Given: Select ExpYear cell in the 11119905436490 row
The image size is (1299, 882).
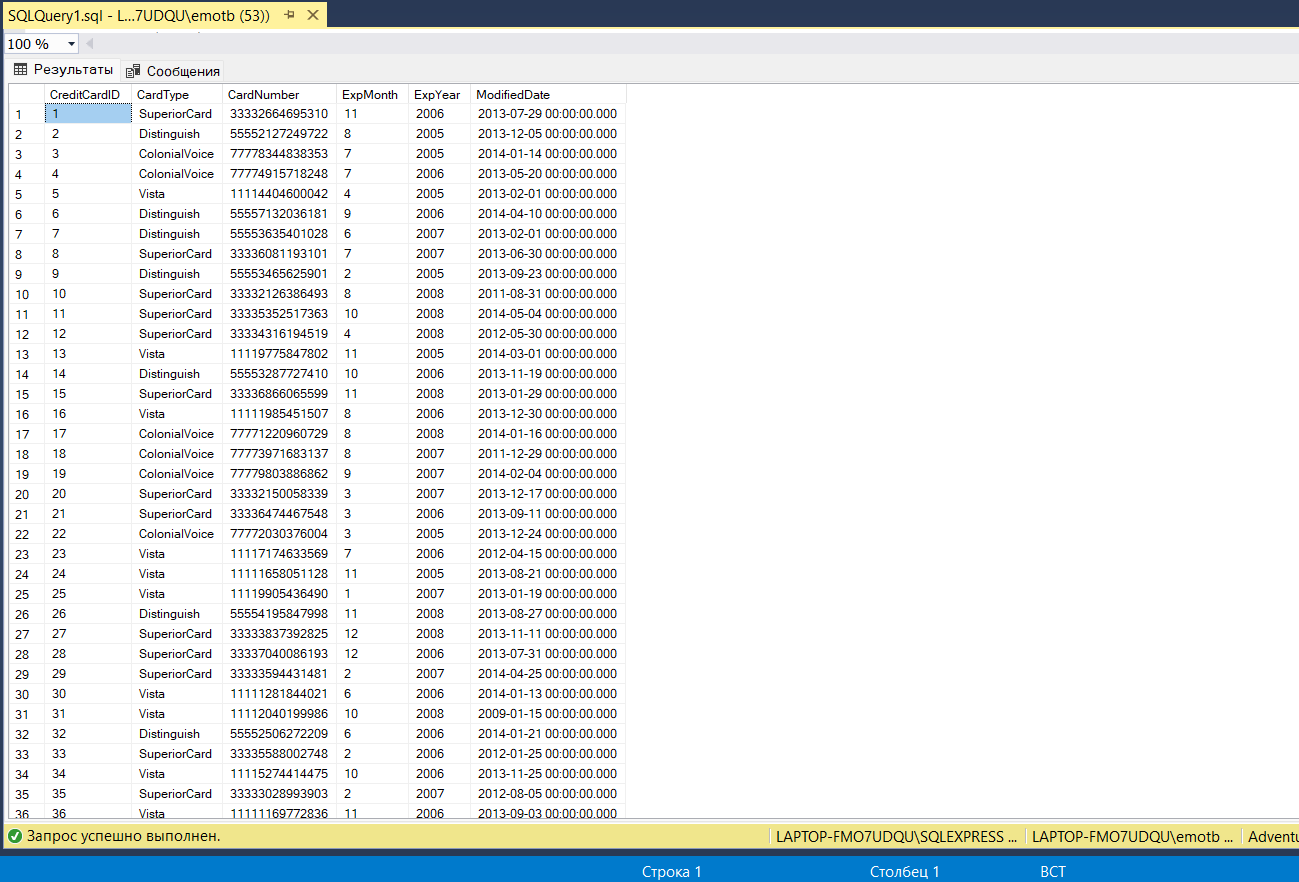Looking at the screenshot, I should [439, 594].
